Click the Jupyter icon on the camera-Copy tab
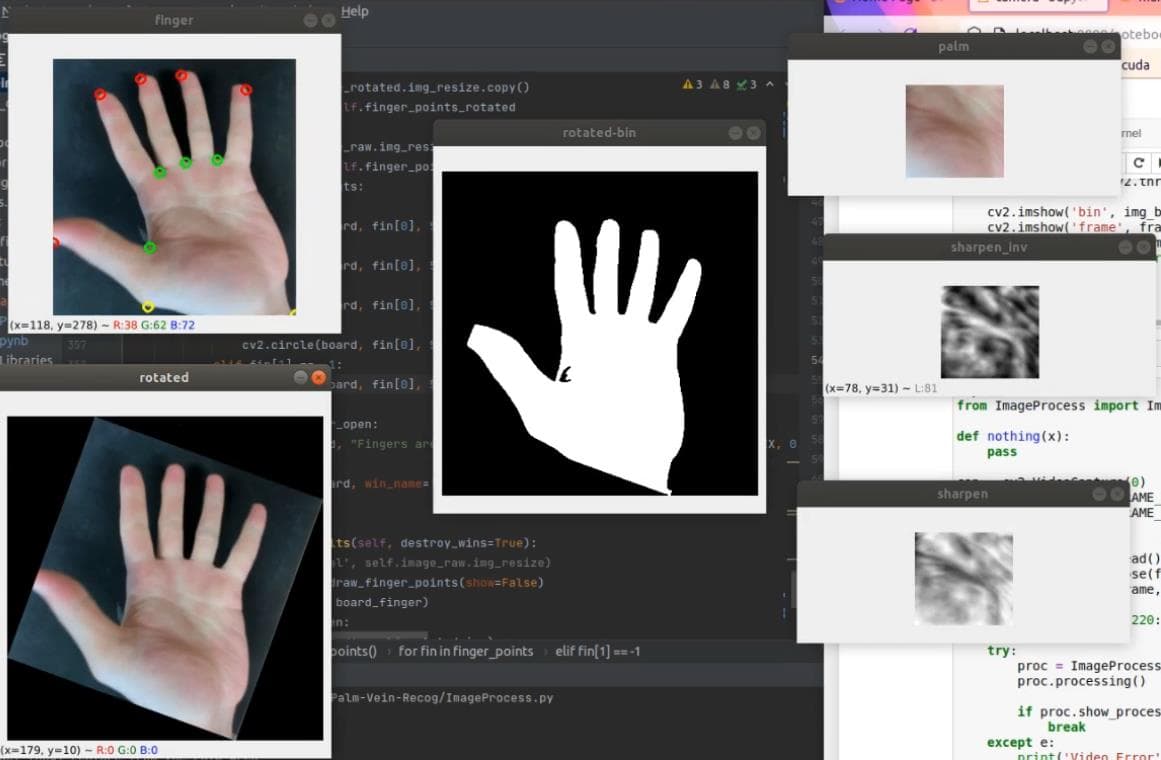This screenshot has height=760, width=1161. click(984, 4)
